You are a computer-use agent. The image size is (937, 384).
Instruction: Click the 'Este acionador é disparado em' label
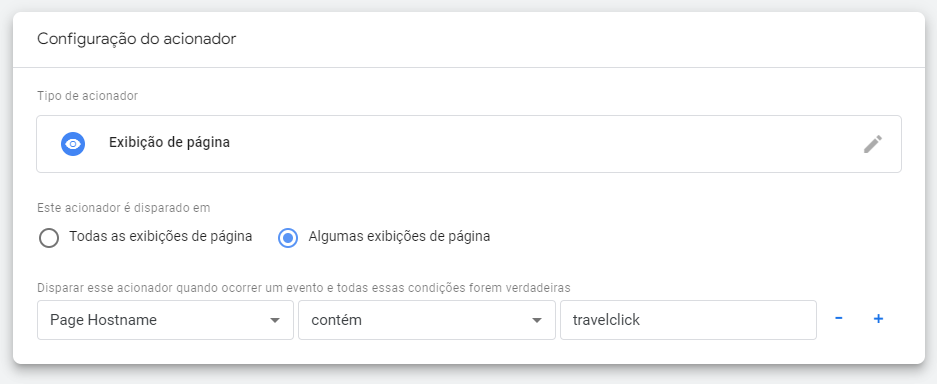(x=124, y=208)
